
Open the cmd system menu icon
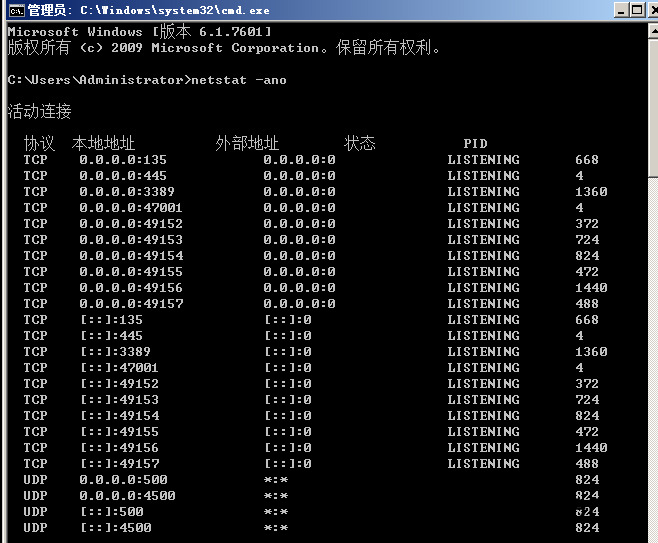point(17,10)
